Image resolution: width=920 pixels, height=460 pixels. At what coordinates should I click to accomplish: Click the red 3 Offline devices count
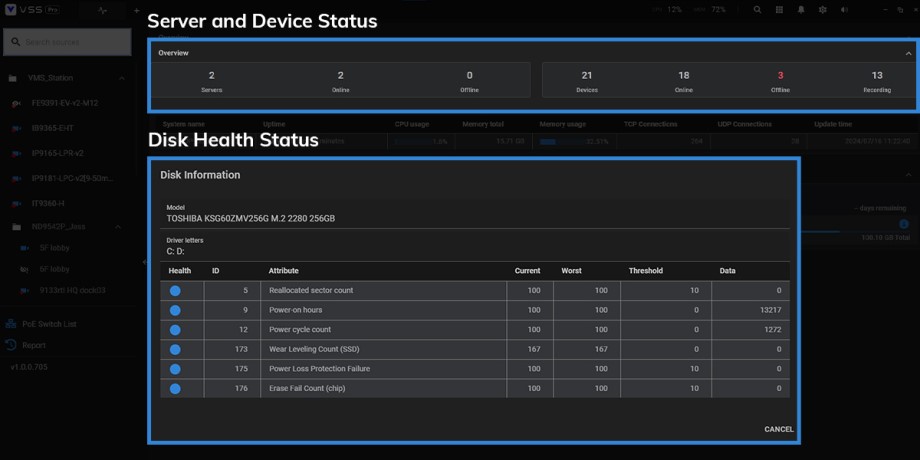coord(780,80)
